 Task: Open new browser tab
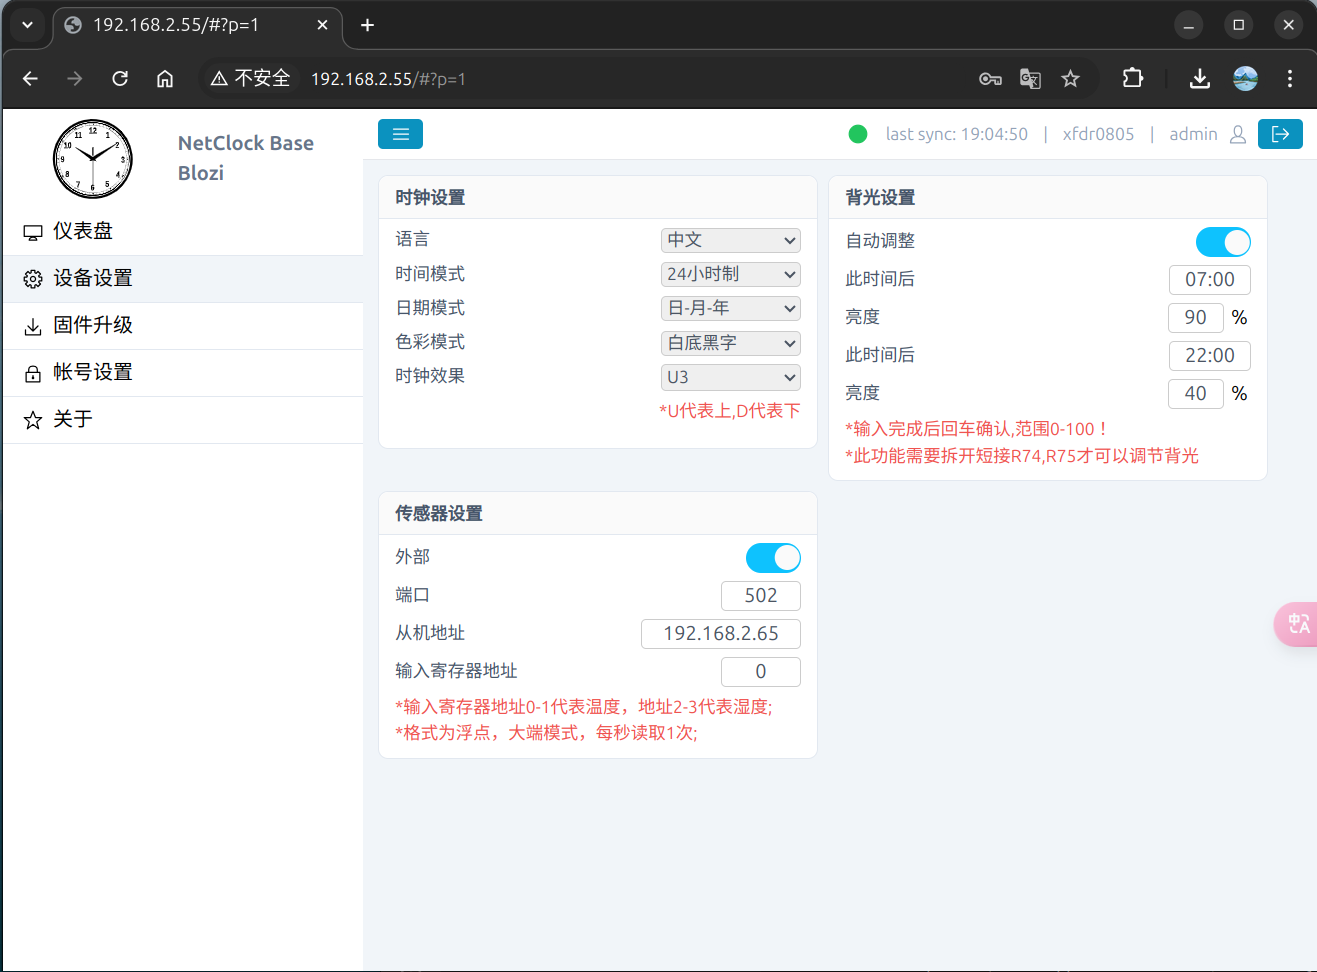click(367, 25)
